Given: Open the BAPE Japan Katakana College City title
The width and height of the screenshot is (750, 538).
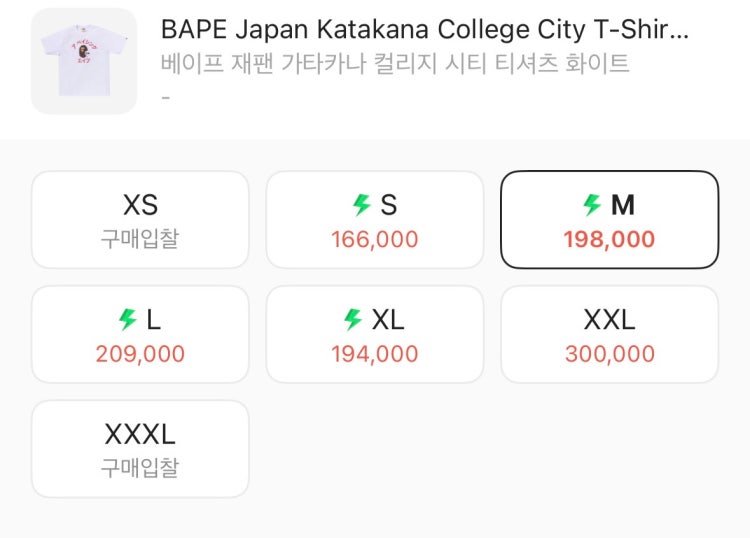Looking at the screenshot, I should click(425, 30).
